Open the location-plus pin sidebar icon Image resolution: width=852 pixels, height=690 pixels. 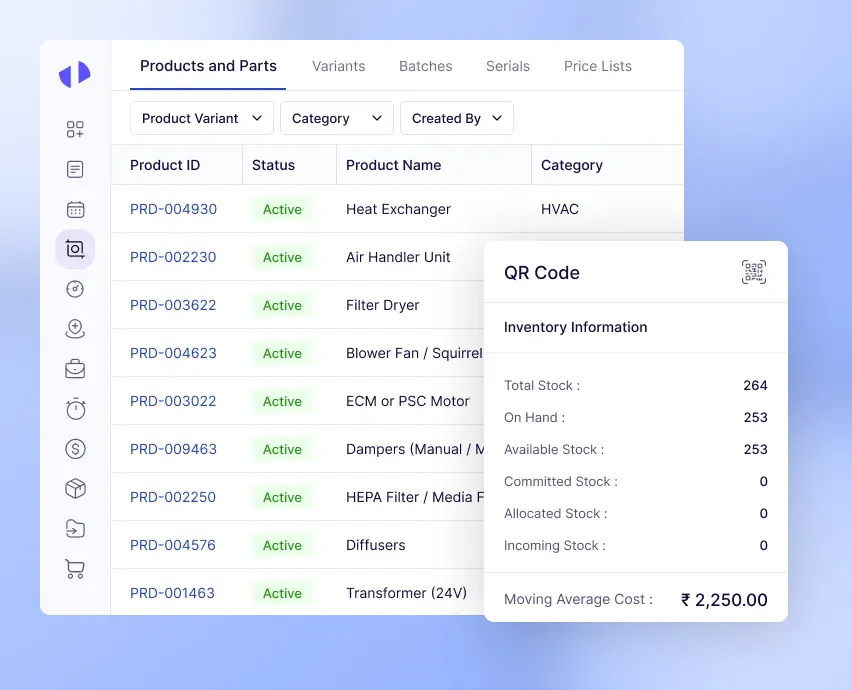pos(75,329)
